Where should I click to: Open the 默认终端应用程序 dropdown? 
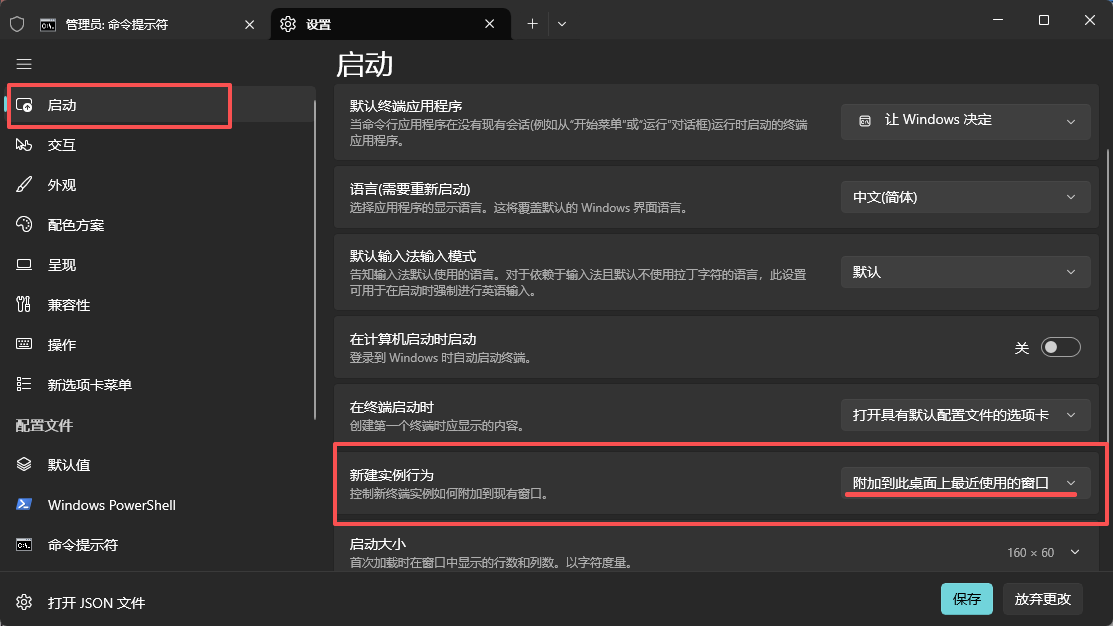pyautogui.click(x=965, y=121)
